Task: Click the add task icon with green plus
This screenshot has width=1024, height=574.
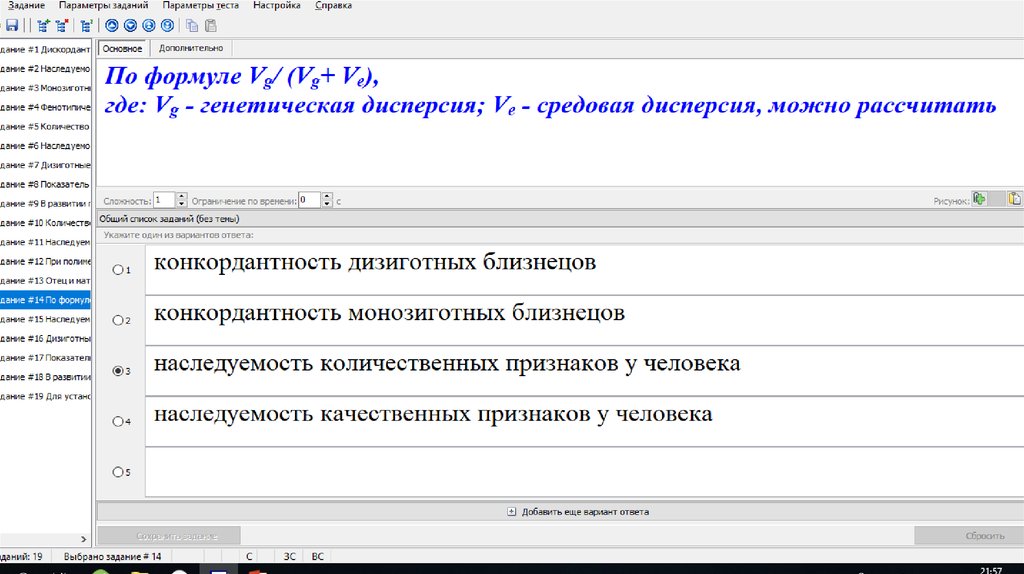Action: click(x=43, y=26)
